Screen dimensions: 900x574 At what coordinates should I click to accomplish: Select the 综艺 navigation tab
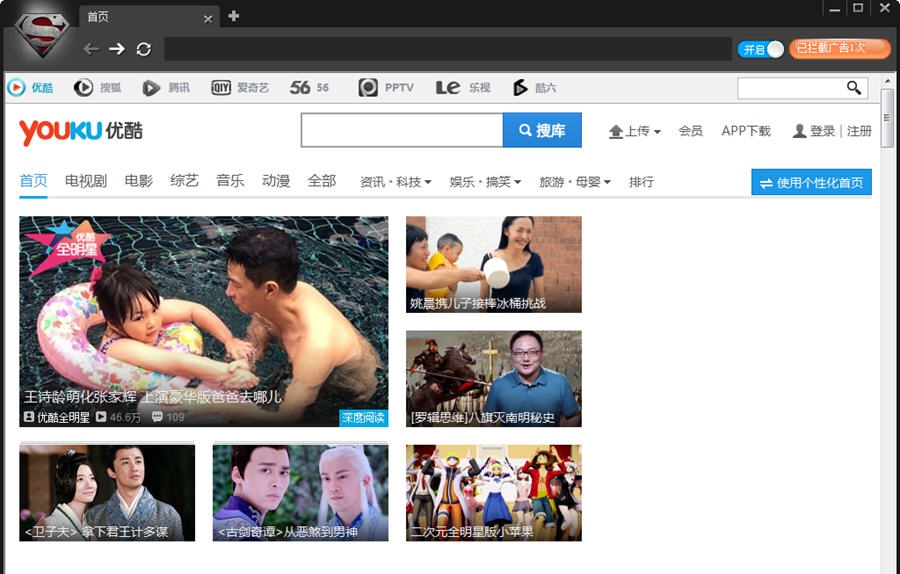tap(184, 181)
